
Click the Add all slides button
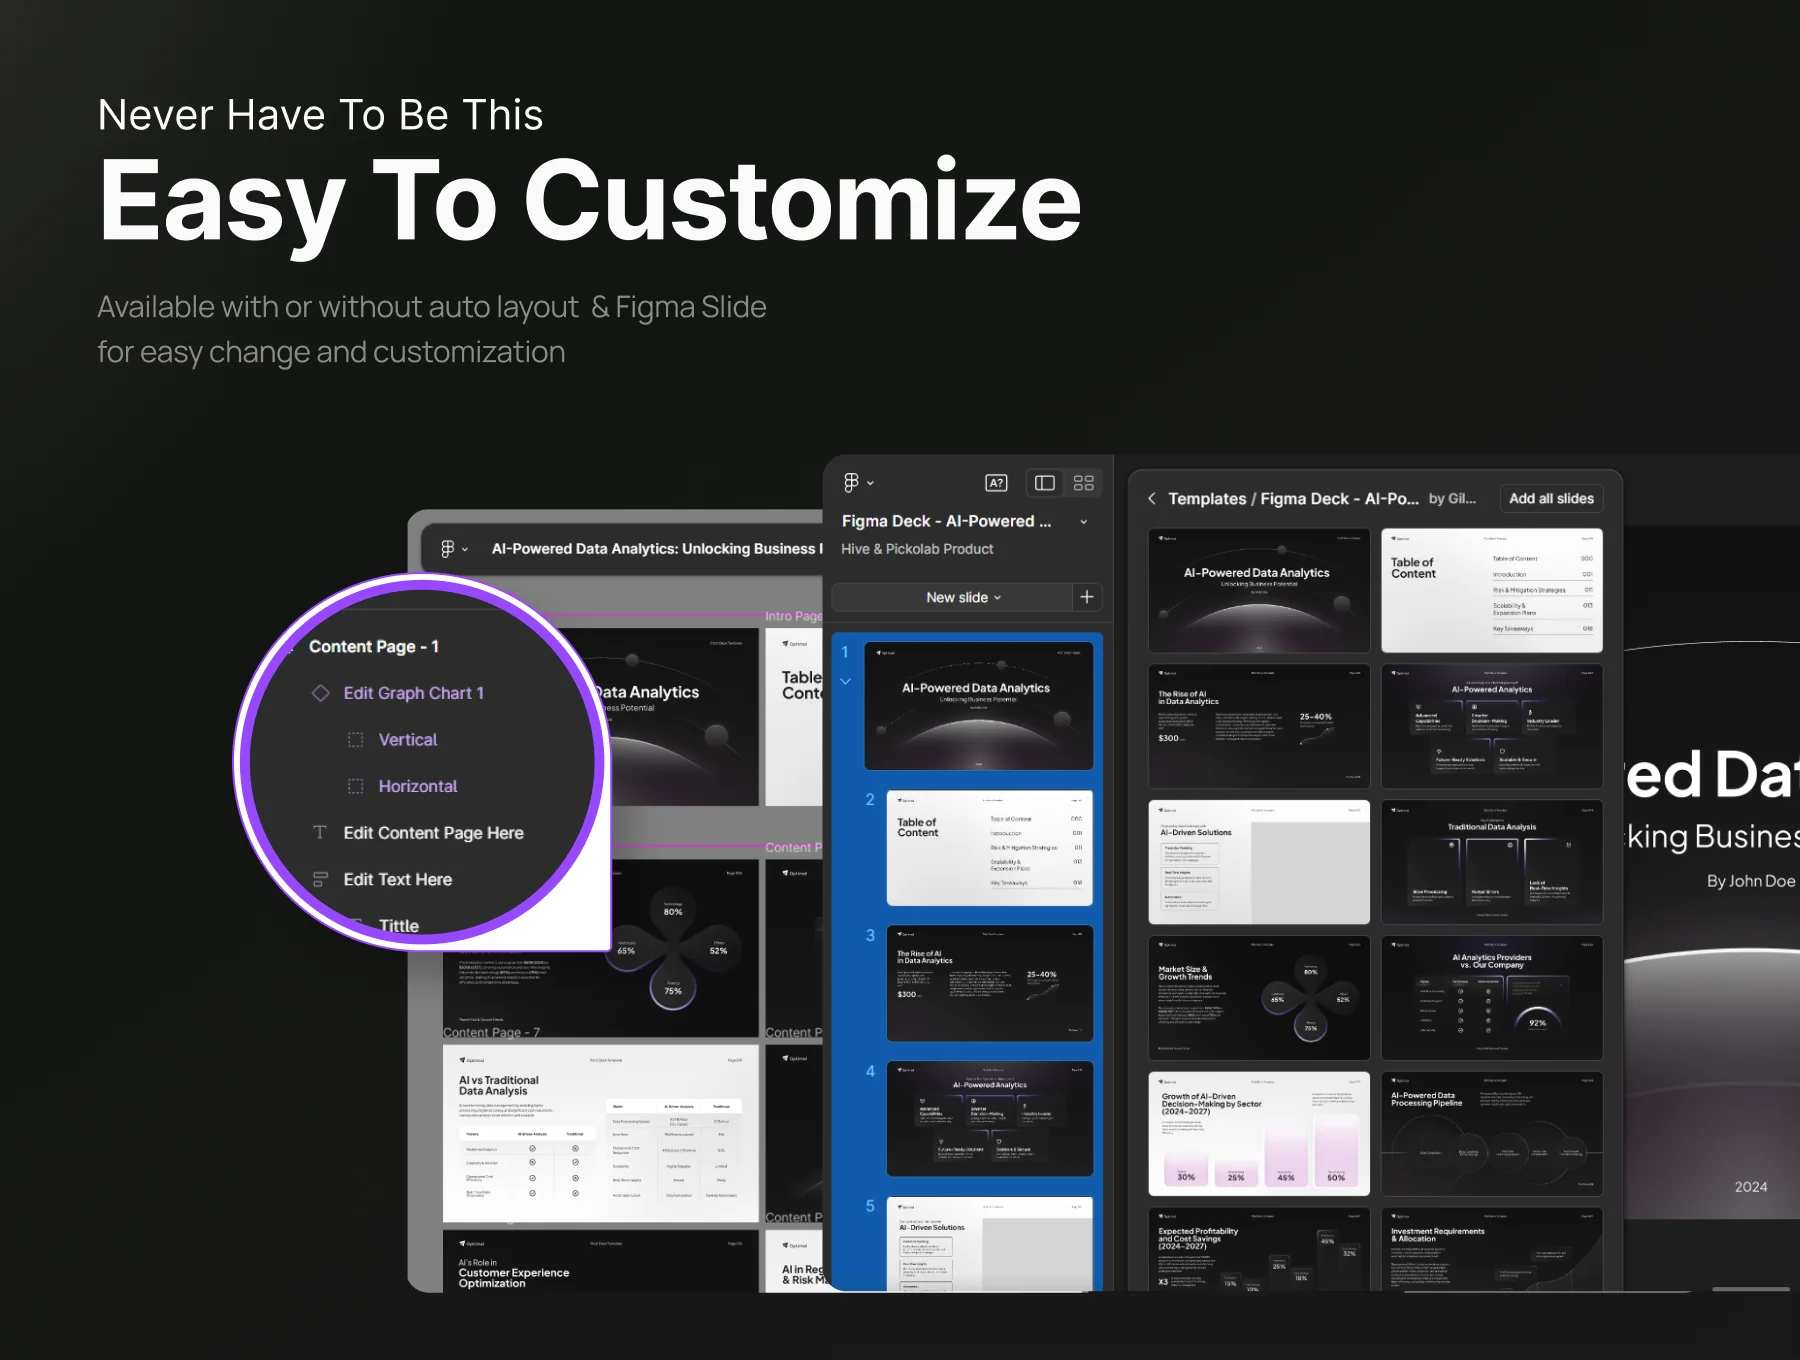coord(1551,498)
